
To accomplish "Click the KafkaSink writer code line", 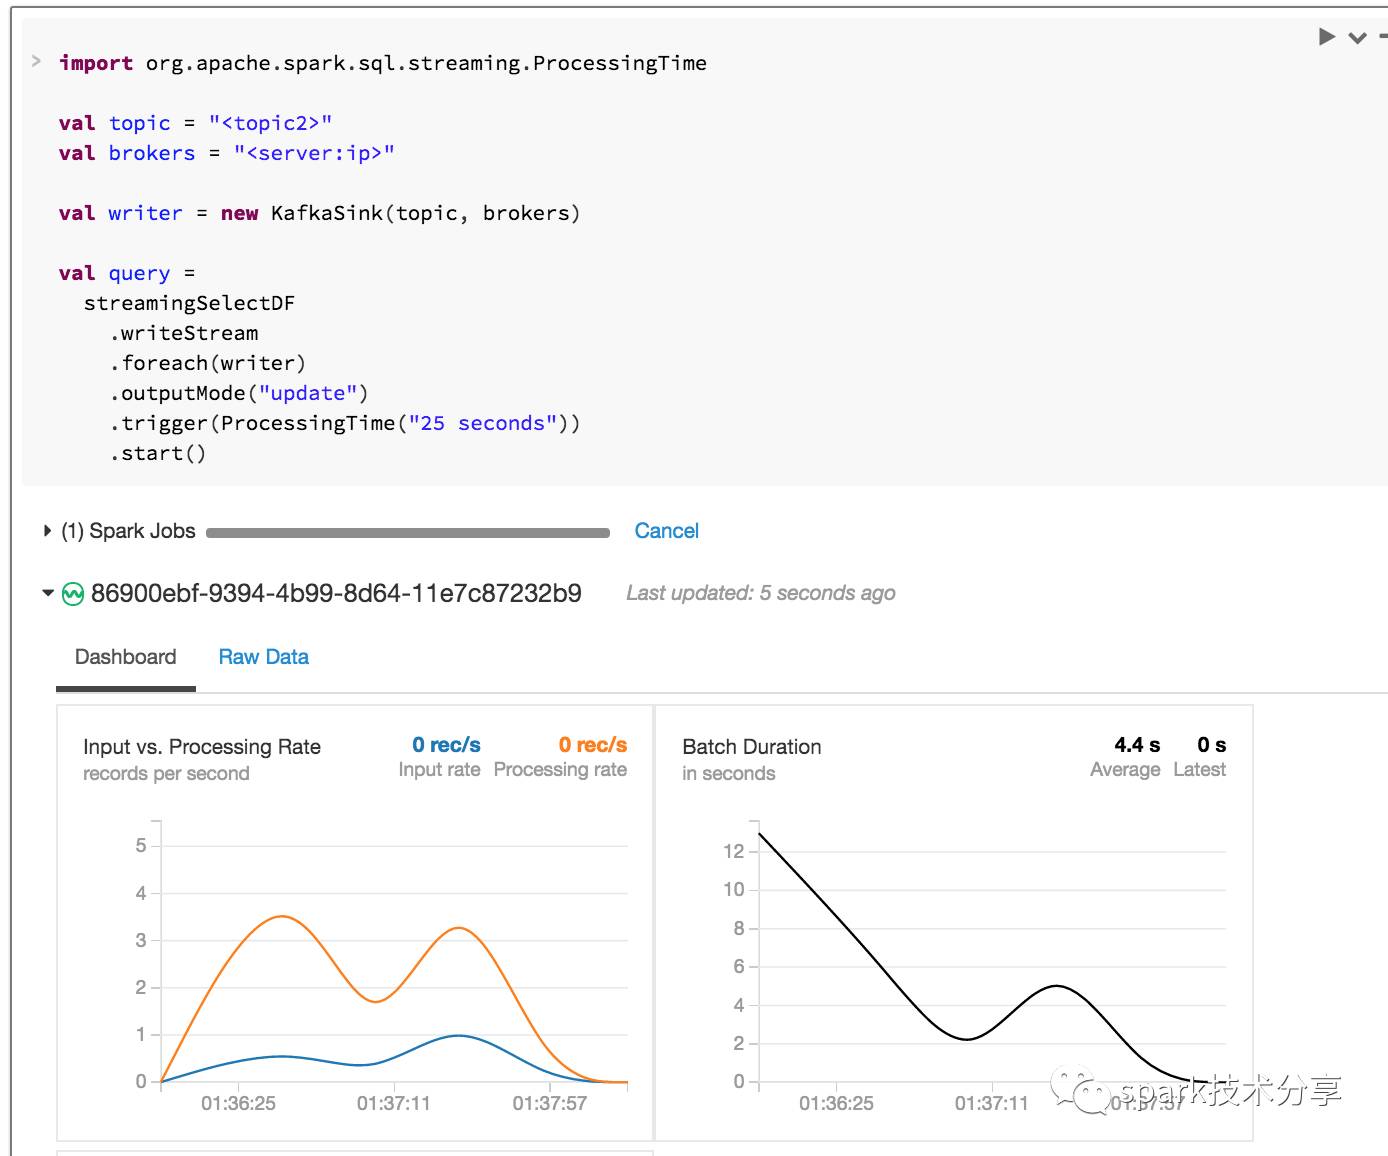I will (x=319, y=213).
